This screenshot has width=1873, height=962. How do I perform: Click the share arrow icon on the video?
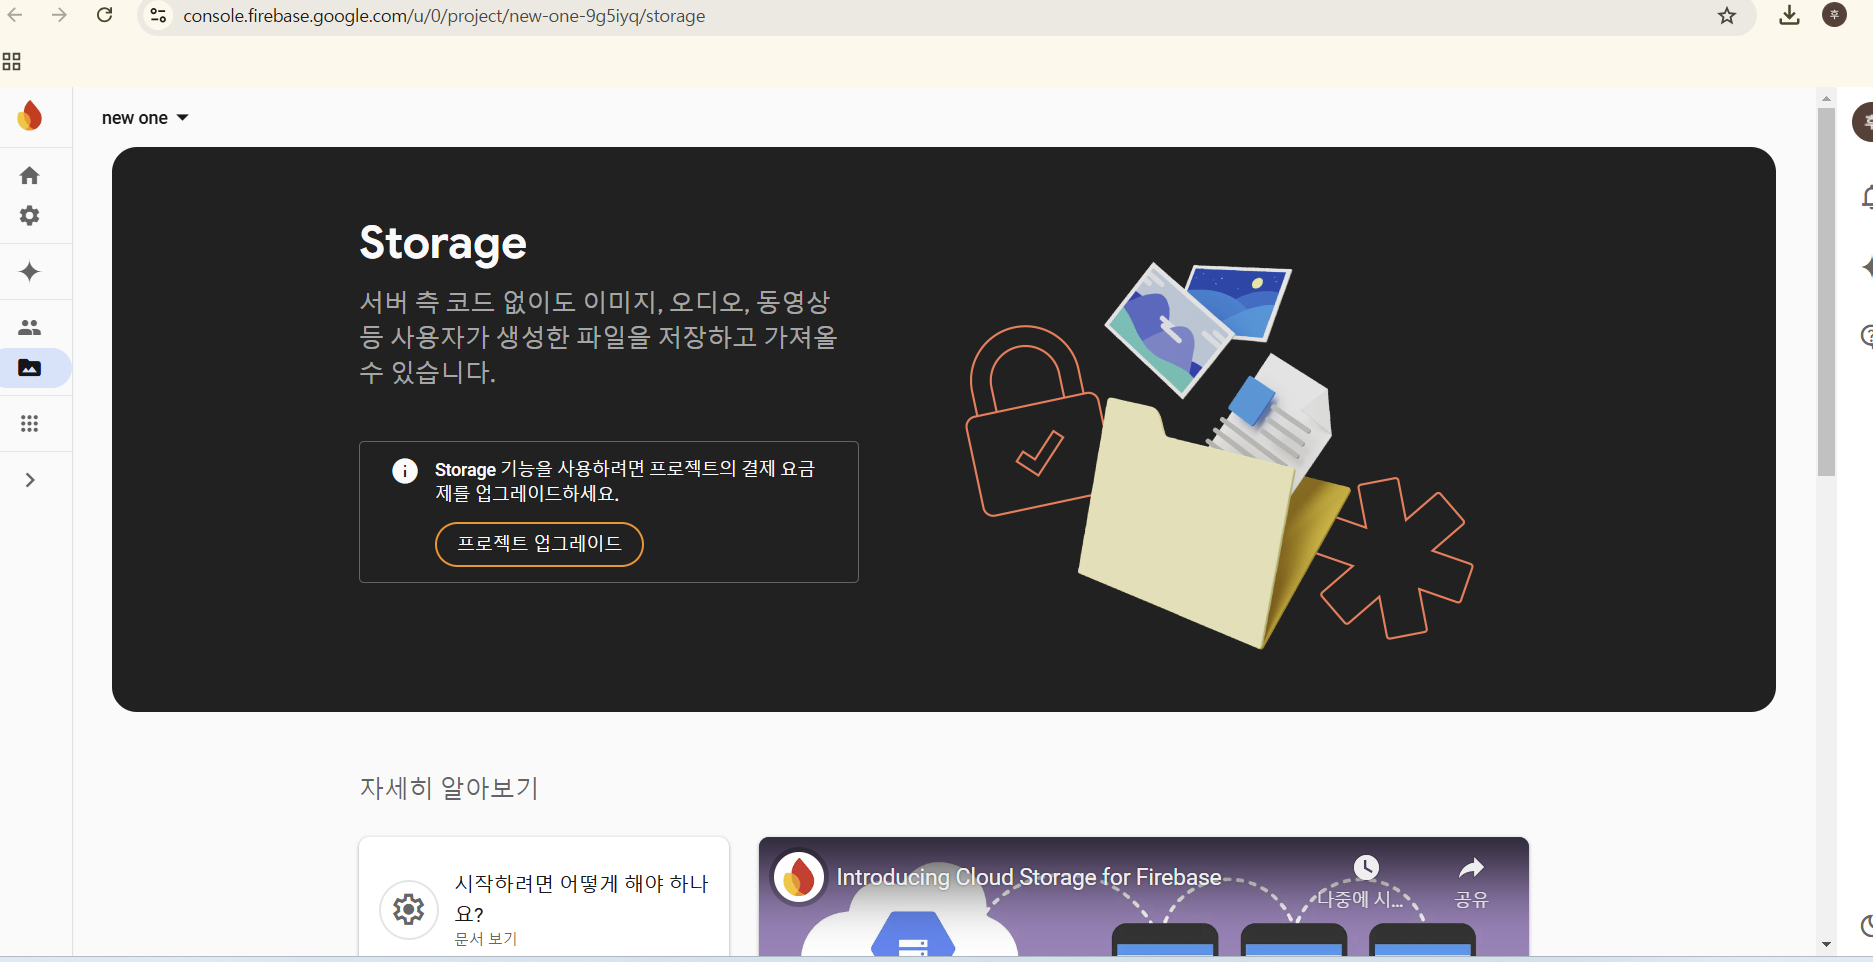(x=1471, y=868)
